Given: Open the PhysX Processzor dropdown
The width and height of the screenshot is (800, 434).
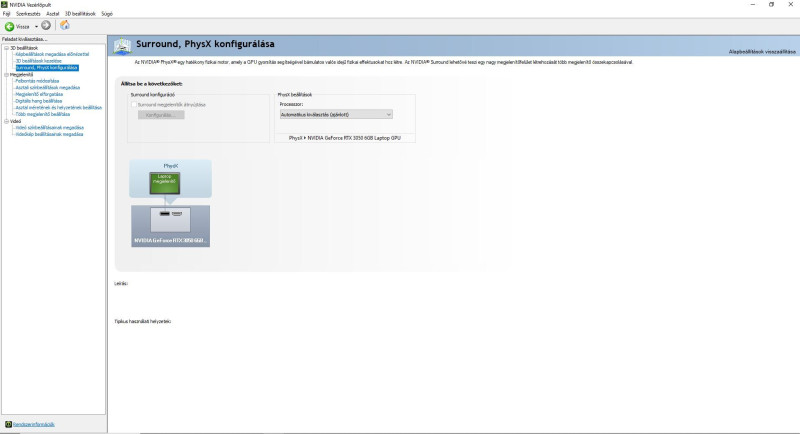Looking at the screenshot, I should (336, 115).
